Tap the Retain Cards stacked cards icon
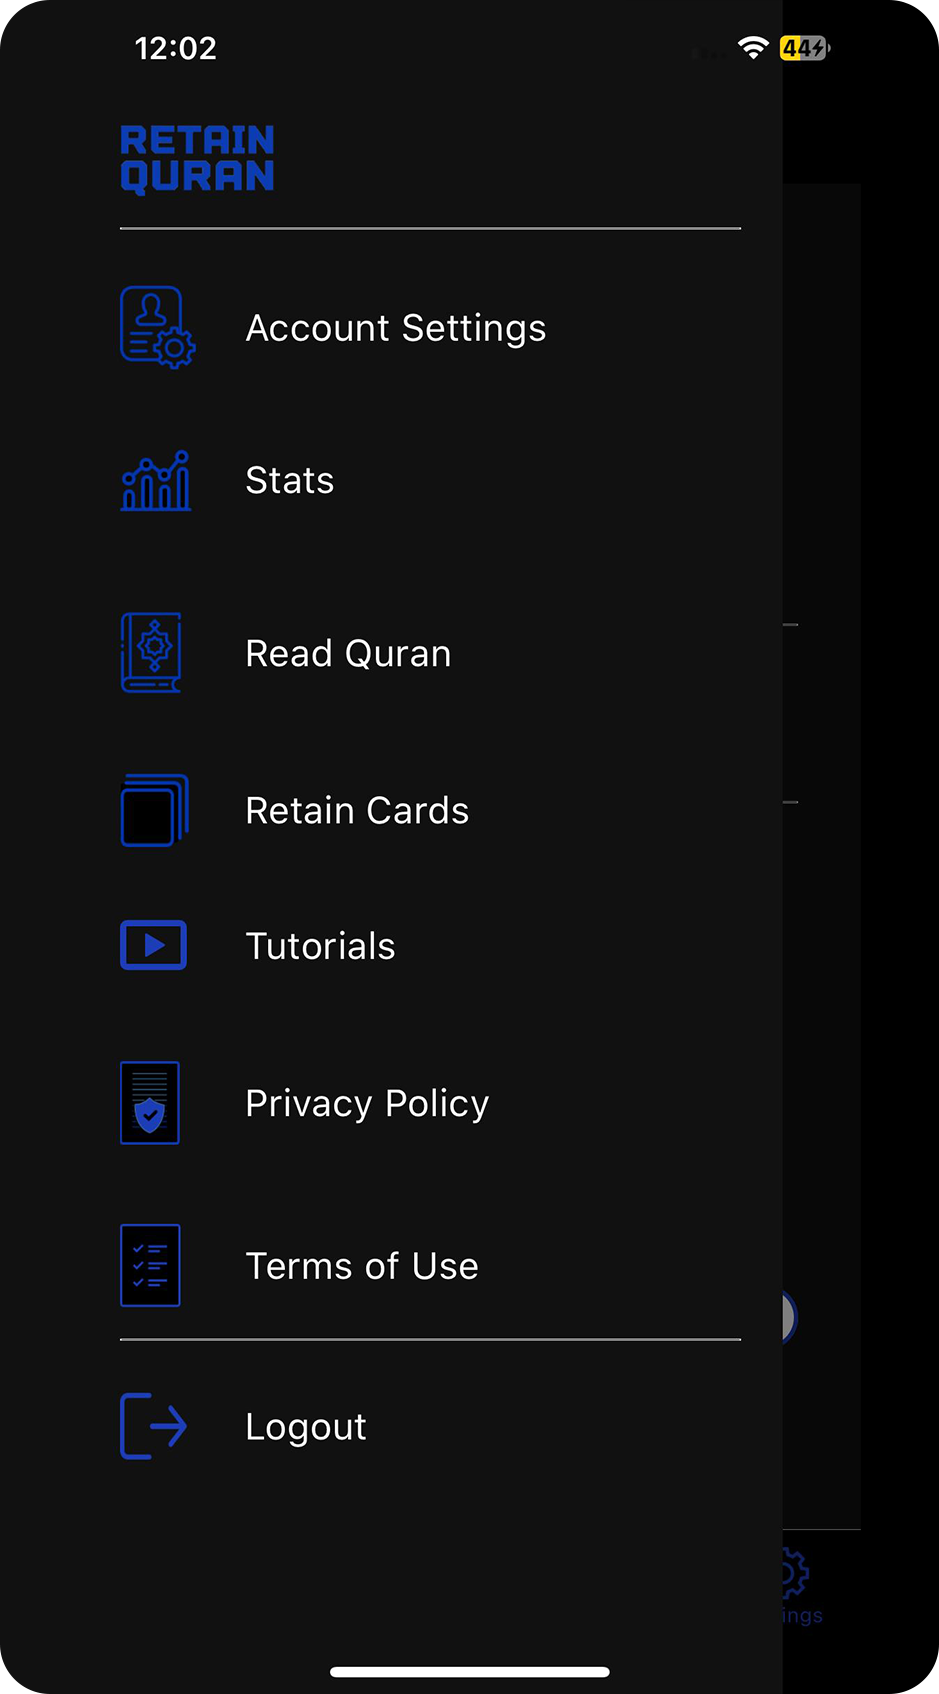The width and height of the screenshot is (939, 1694). coord(154,810)
